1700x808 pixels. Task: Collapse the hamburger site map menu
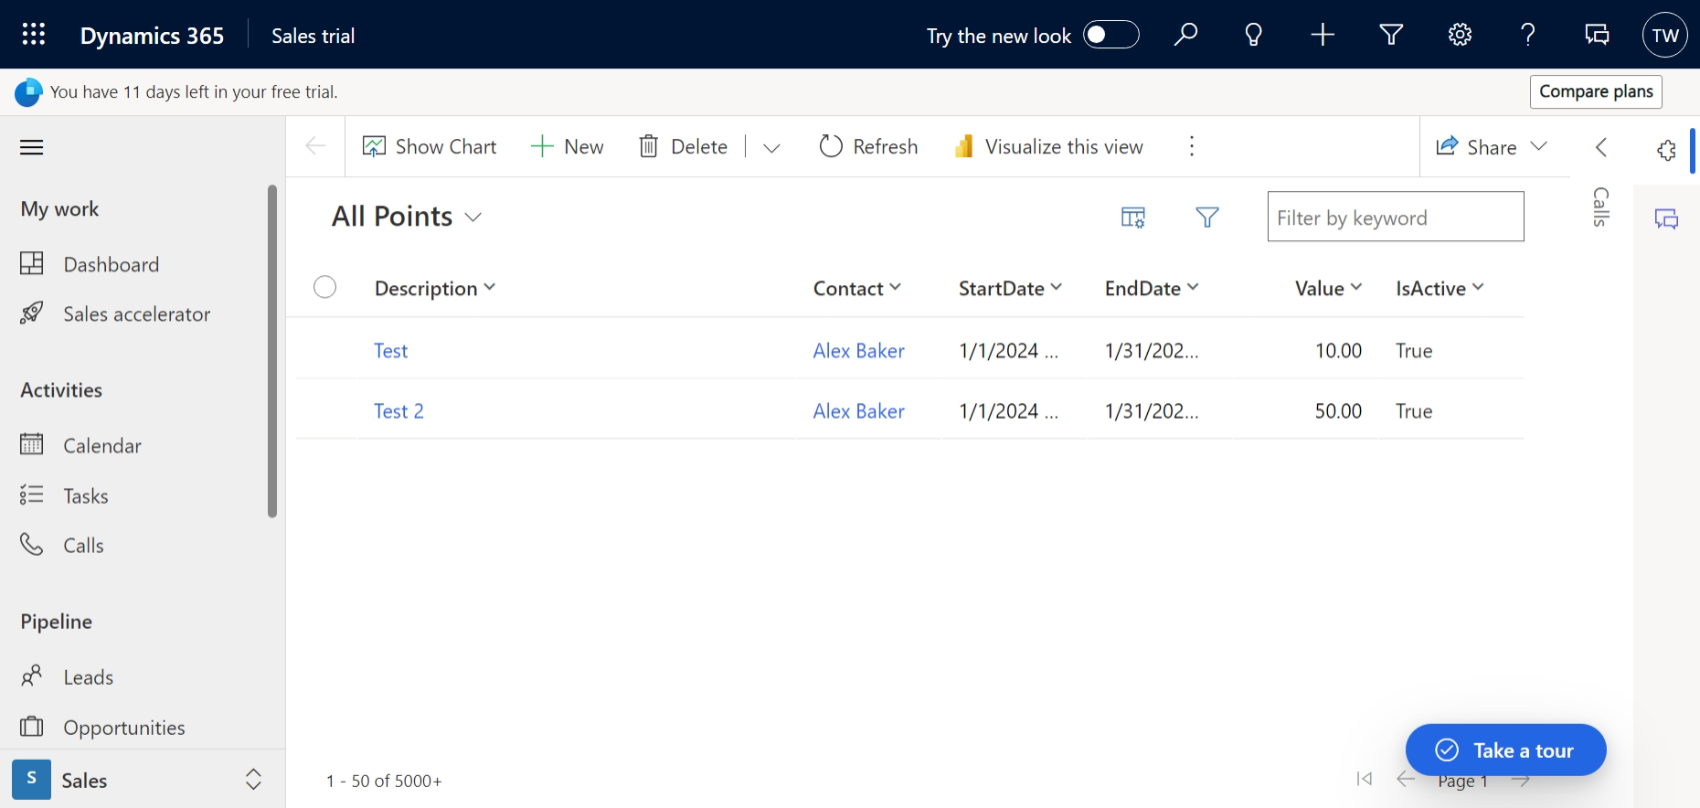pos(32,147)
